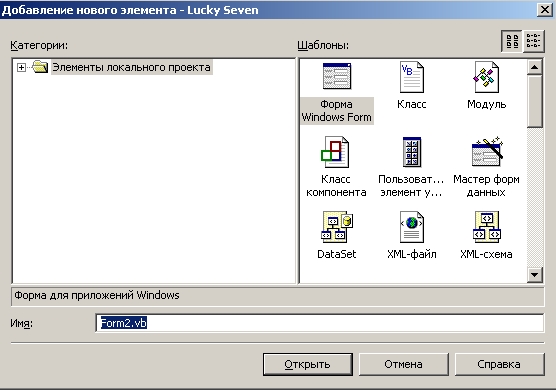This screenshot has height=390, width=556.
Task: Click the Форма Windows Form label
Action: coord(337,111)
